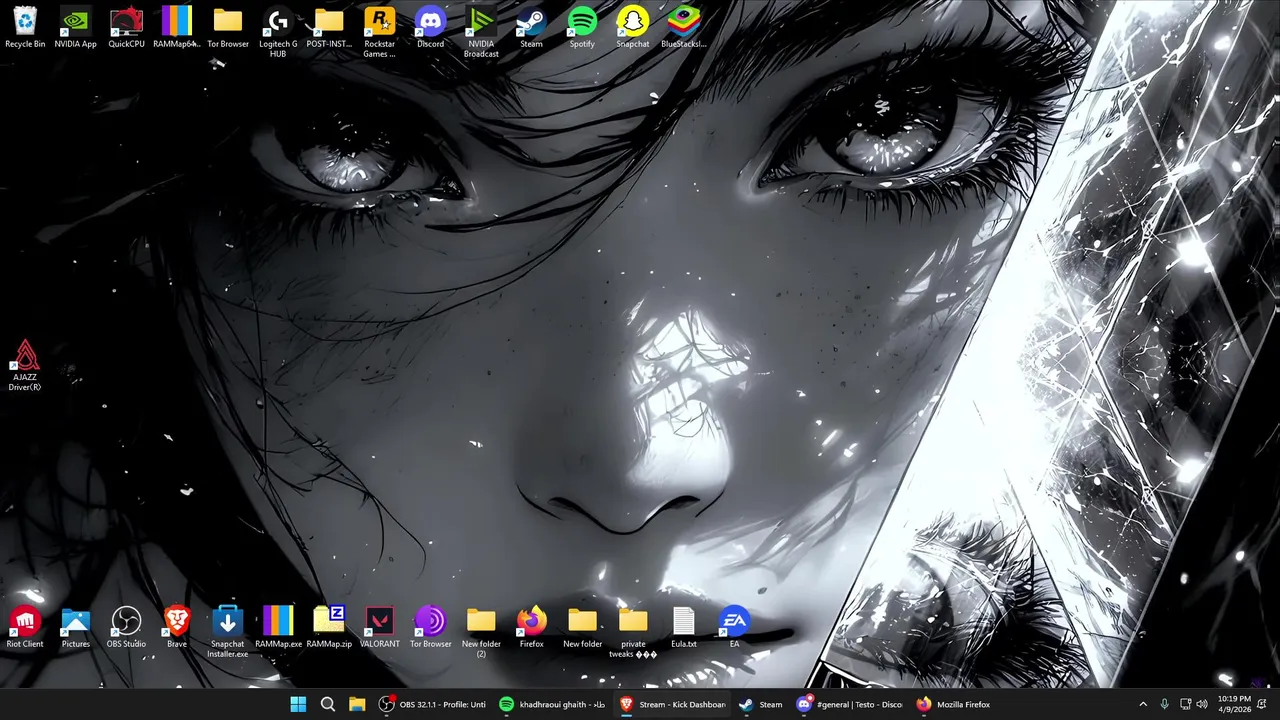Screen dimensions: 1280x720
Task: Select the Logitech G HUB desktop shortcut
Action: click(278, 32)
